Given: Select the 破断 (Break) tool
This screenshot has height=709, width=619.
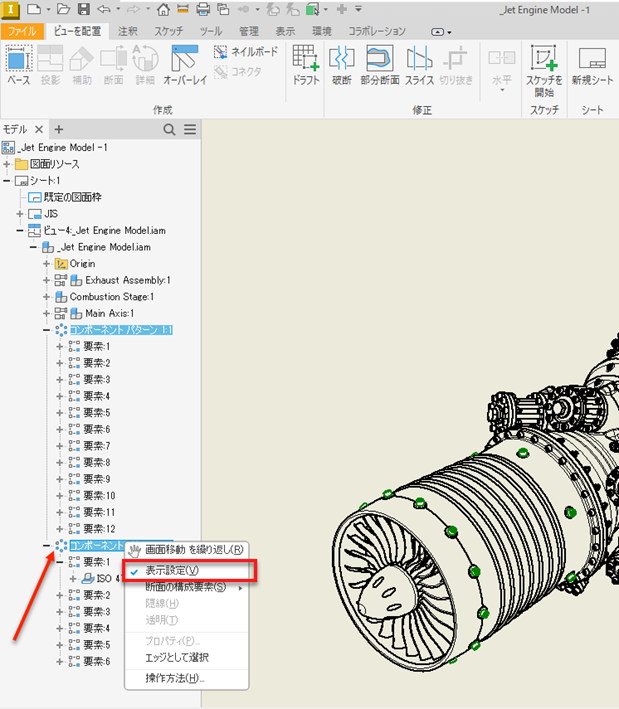Looking at the screenshot, I should 342,66.
